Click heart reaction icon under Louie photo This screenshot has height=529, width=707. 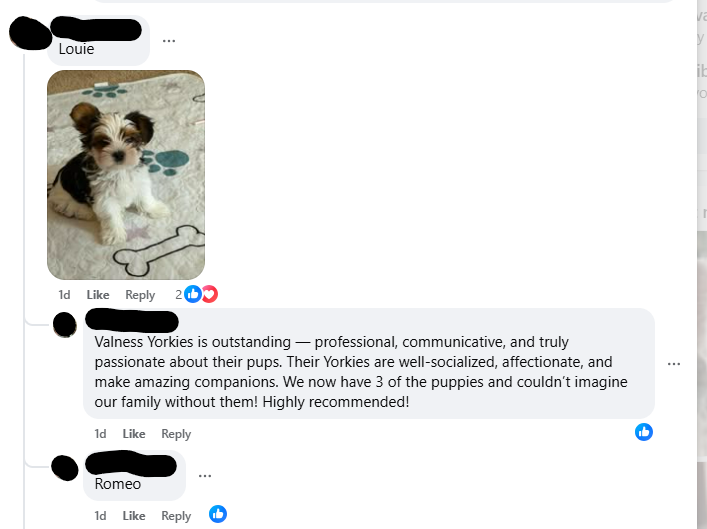[x=210, y=294]
